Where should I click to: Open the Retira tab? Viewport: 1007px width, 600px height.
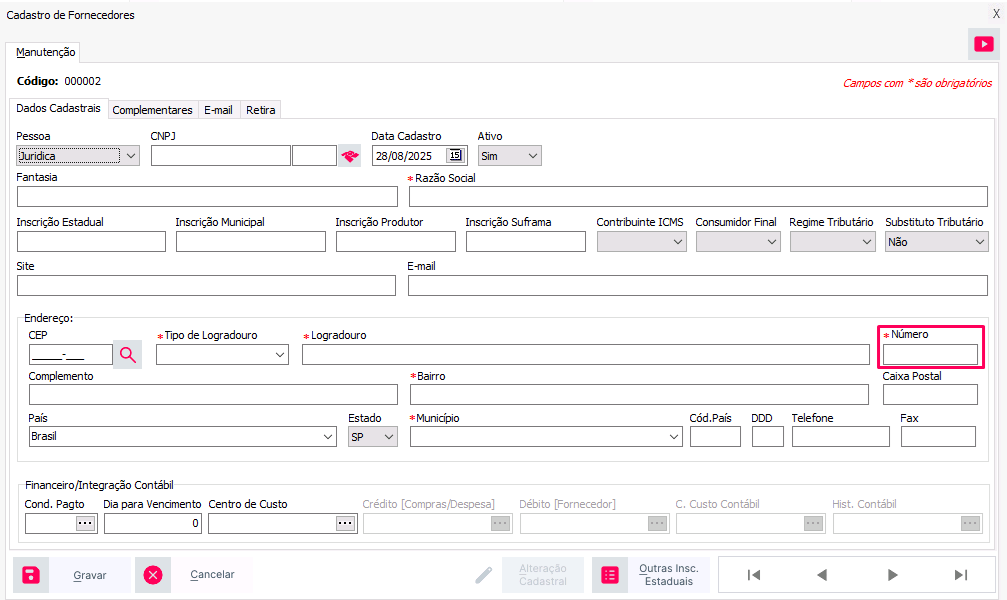pyautogui.click(x=261, y=110)
